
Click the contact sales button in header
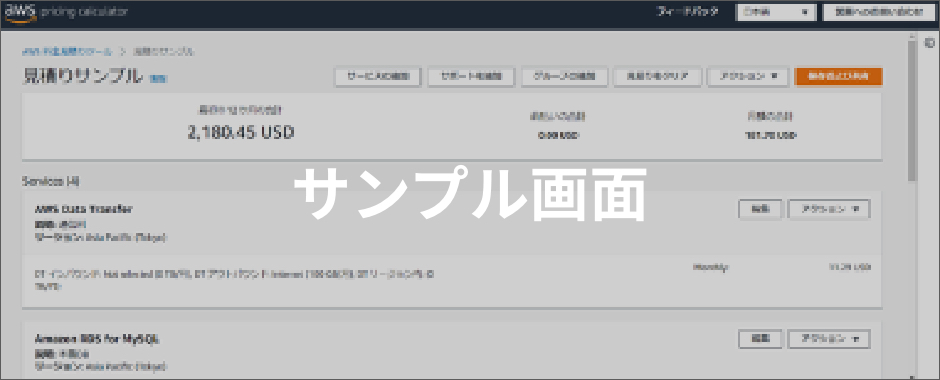(x=878, y=13)
